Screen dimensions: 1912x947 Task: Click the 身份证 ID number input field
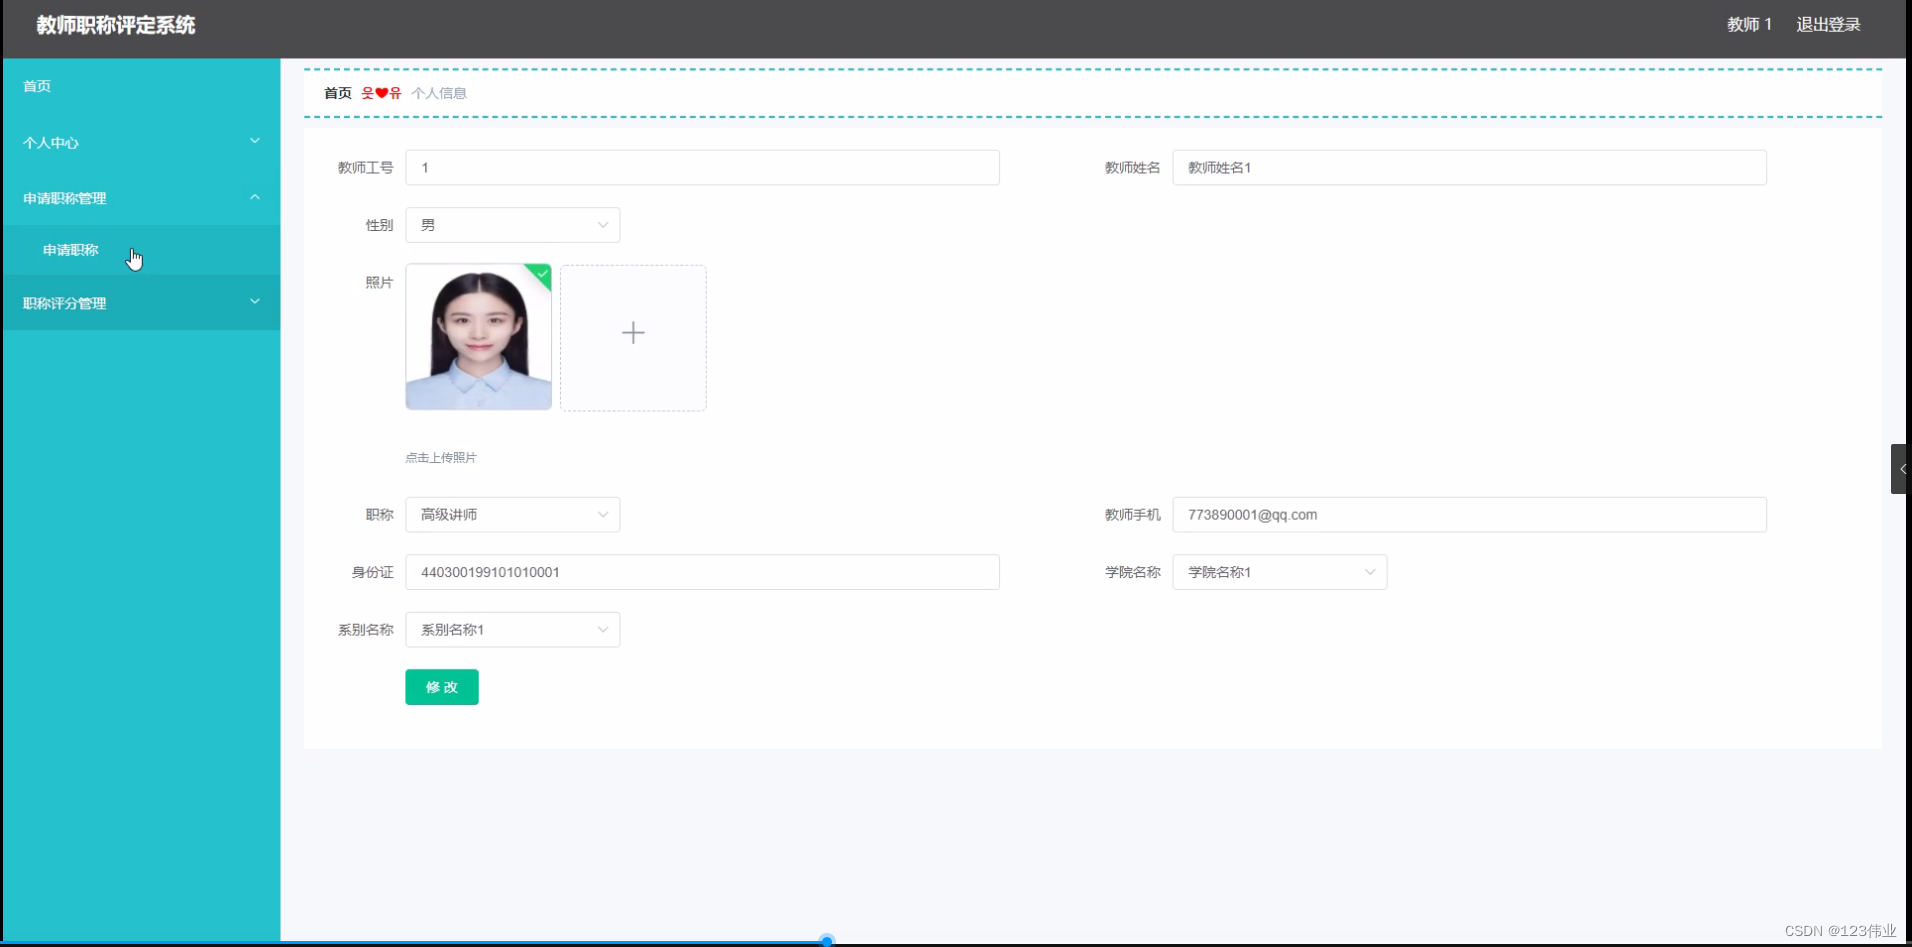pos(702,572)
